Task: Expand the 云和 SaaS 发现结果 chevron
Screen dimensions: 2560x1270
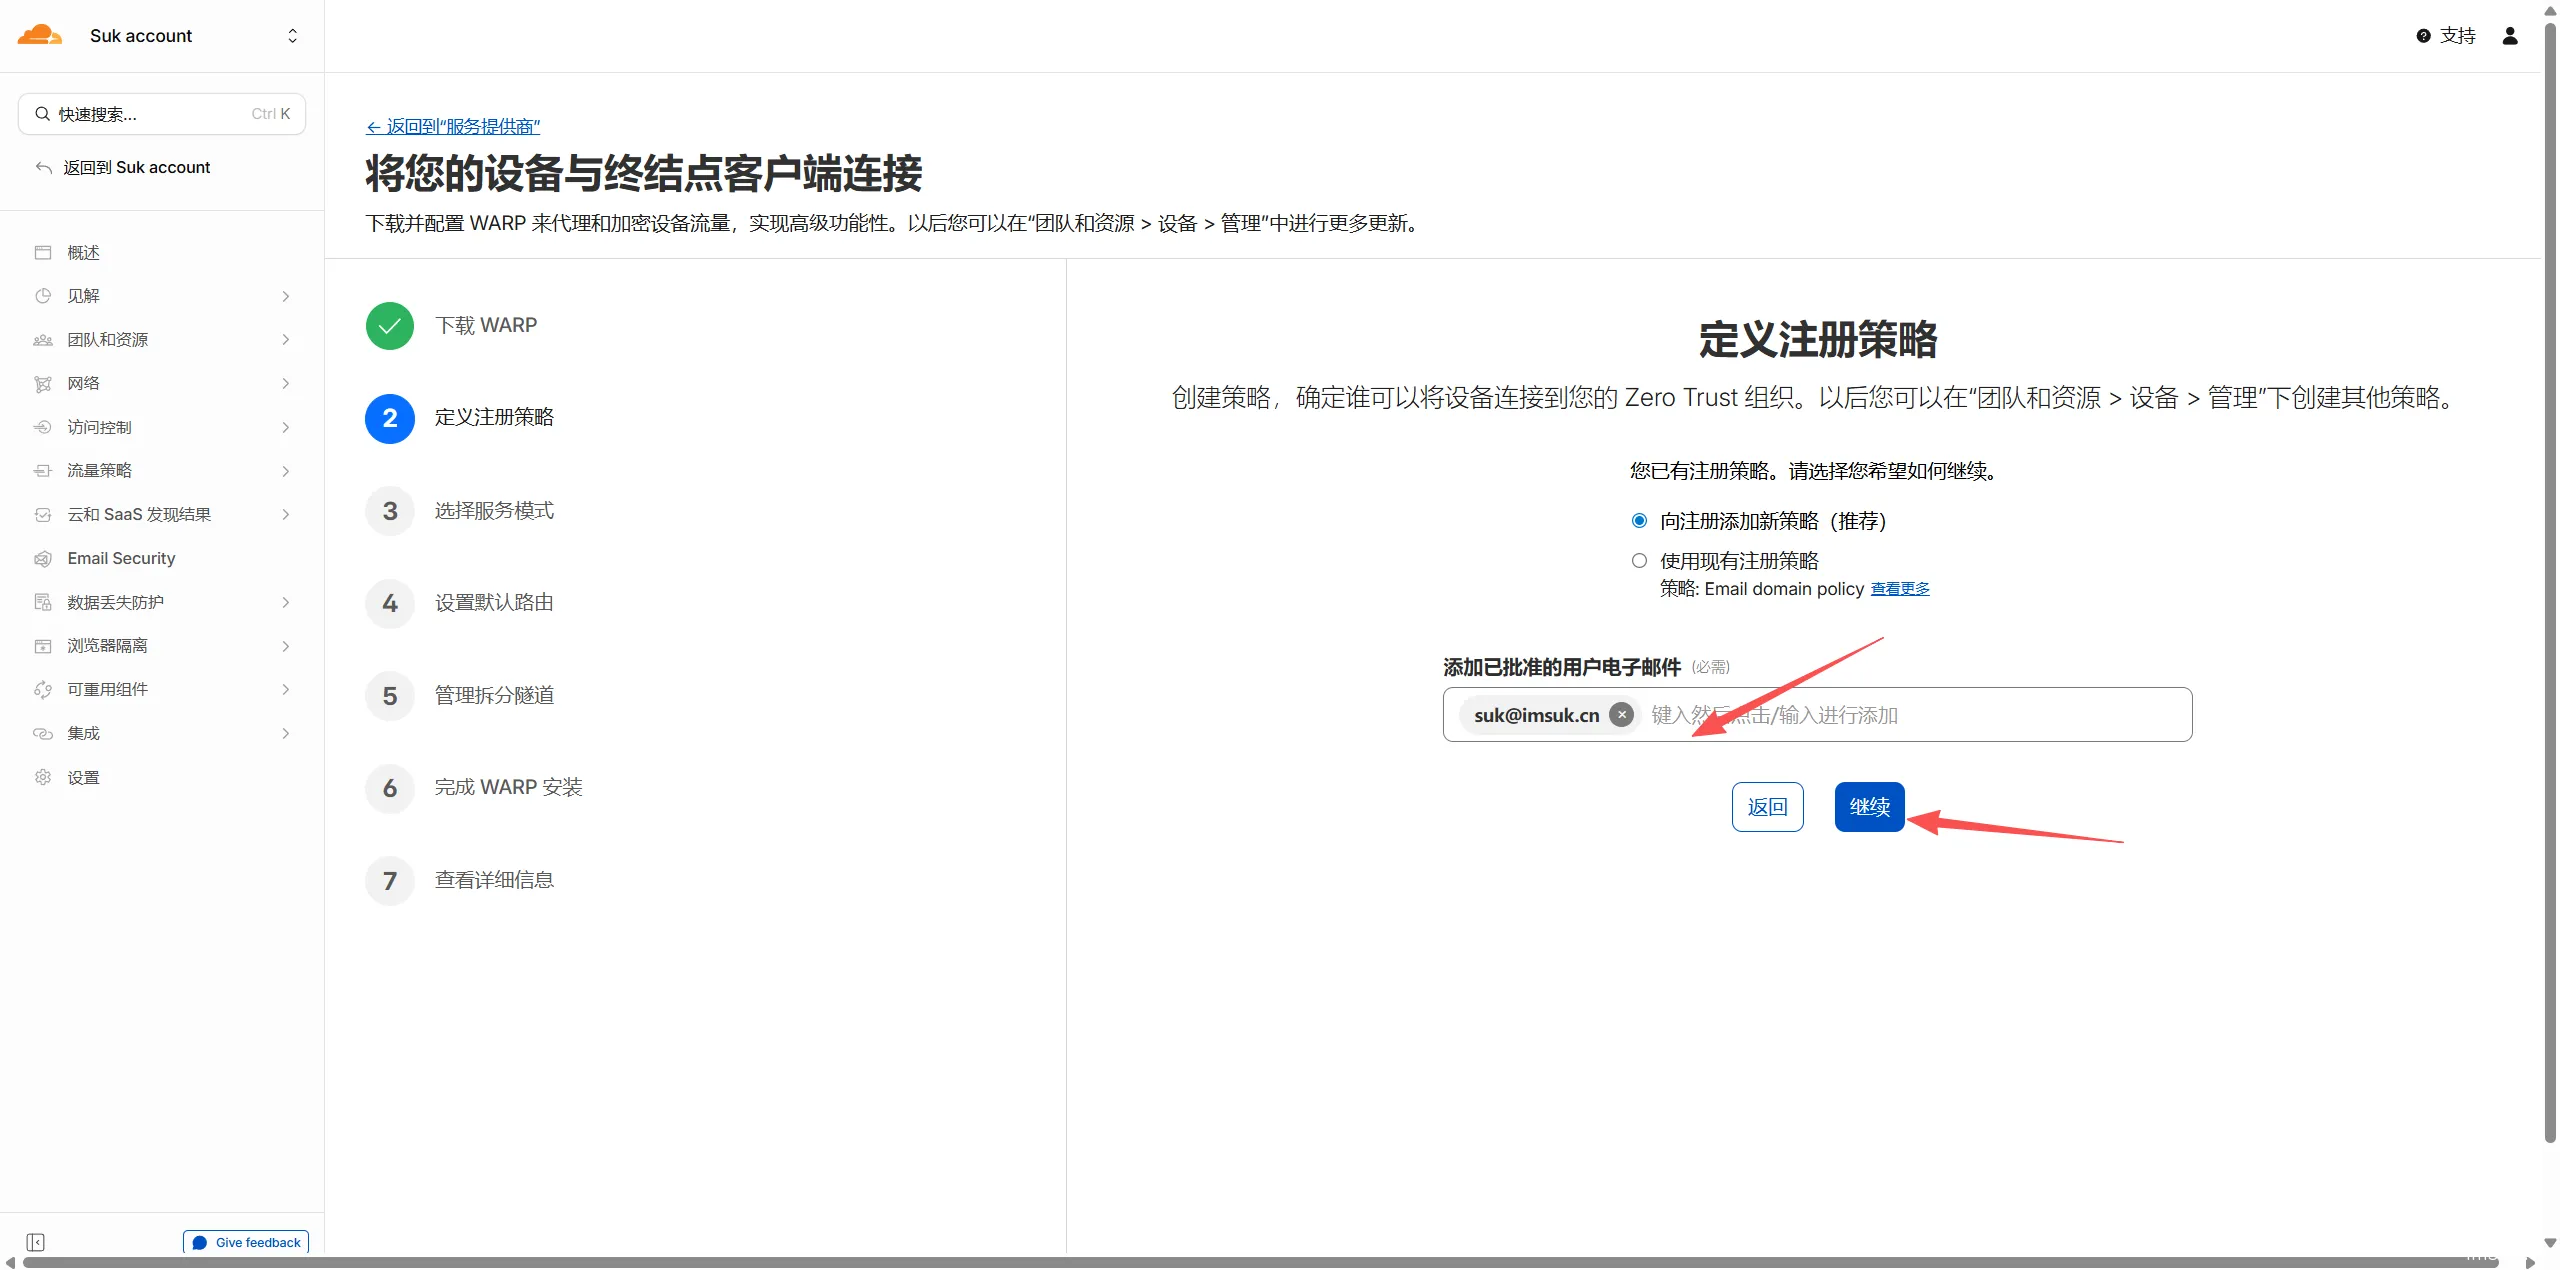Action: [286, 515]
